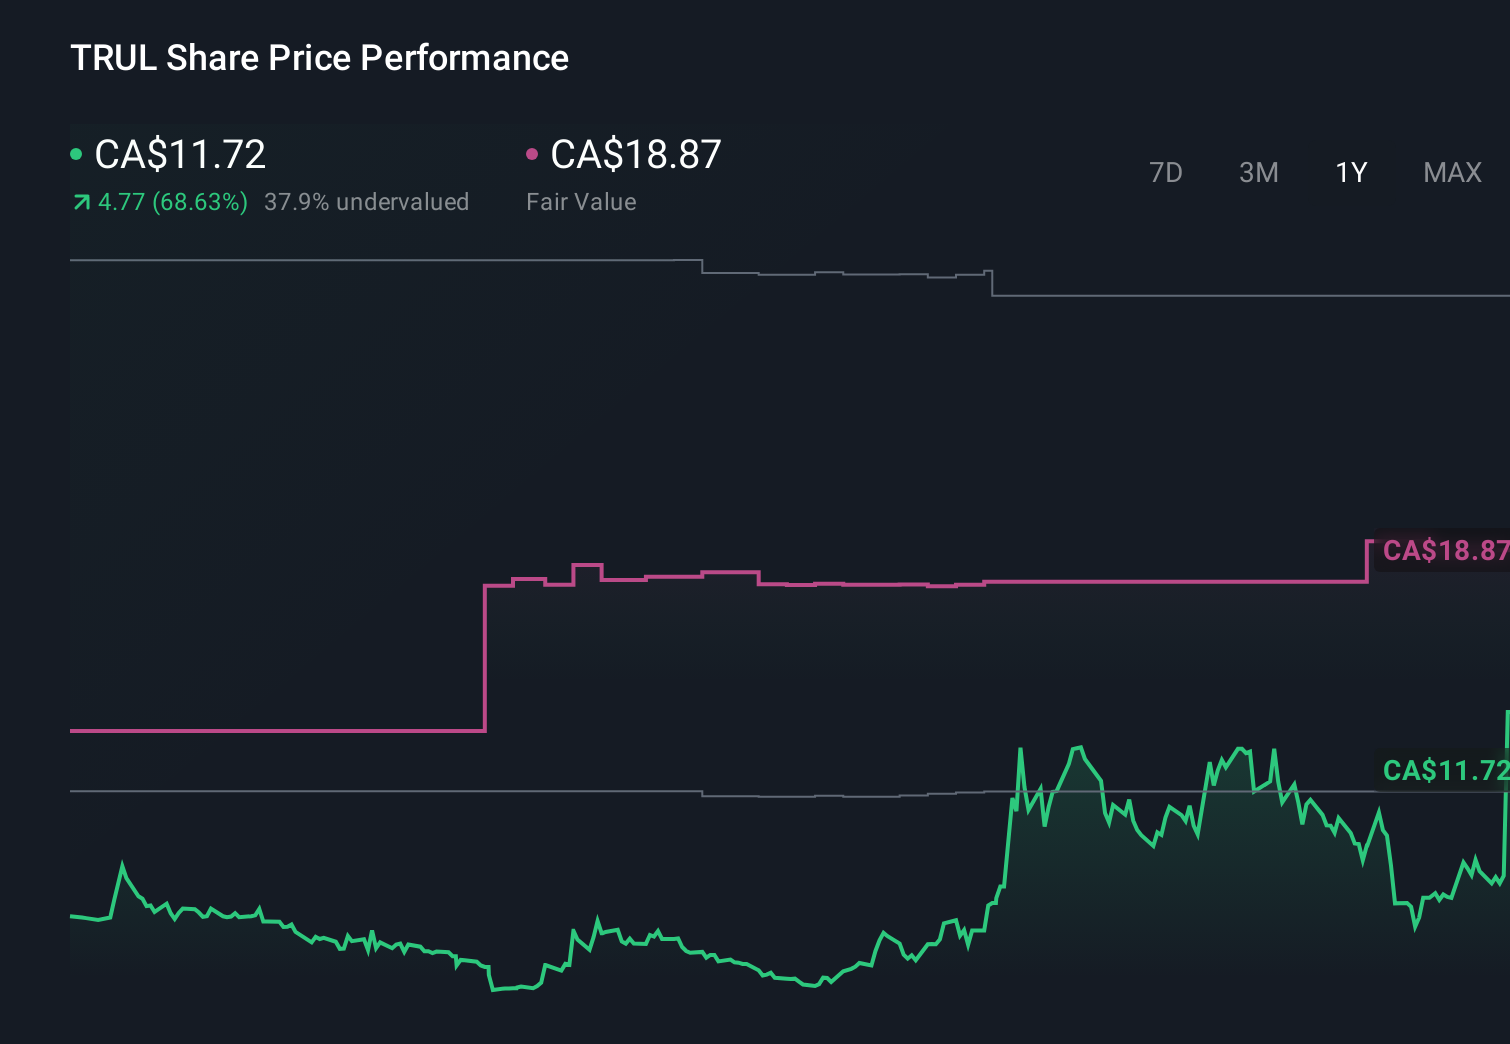This screenshot has height=1044, width=1510.
Task: Click the green upward arrow icon
Action: pos(81,203)
